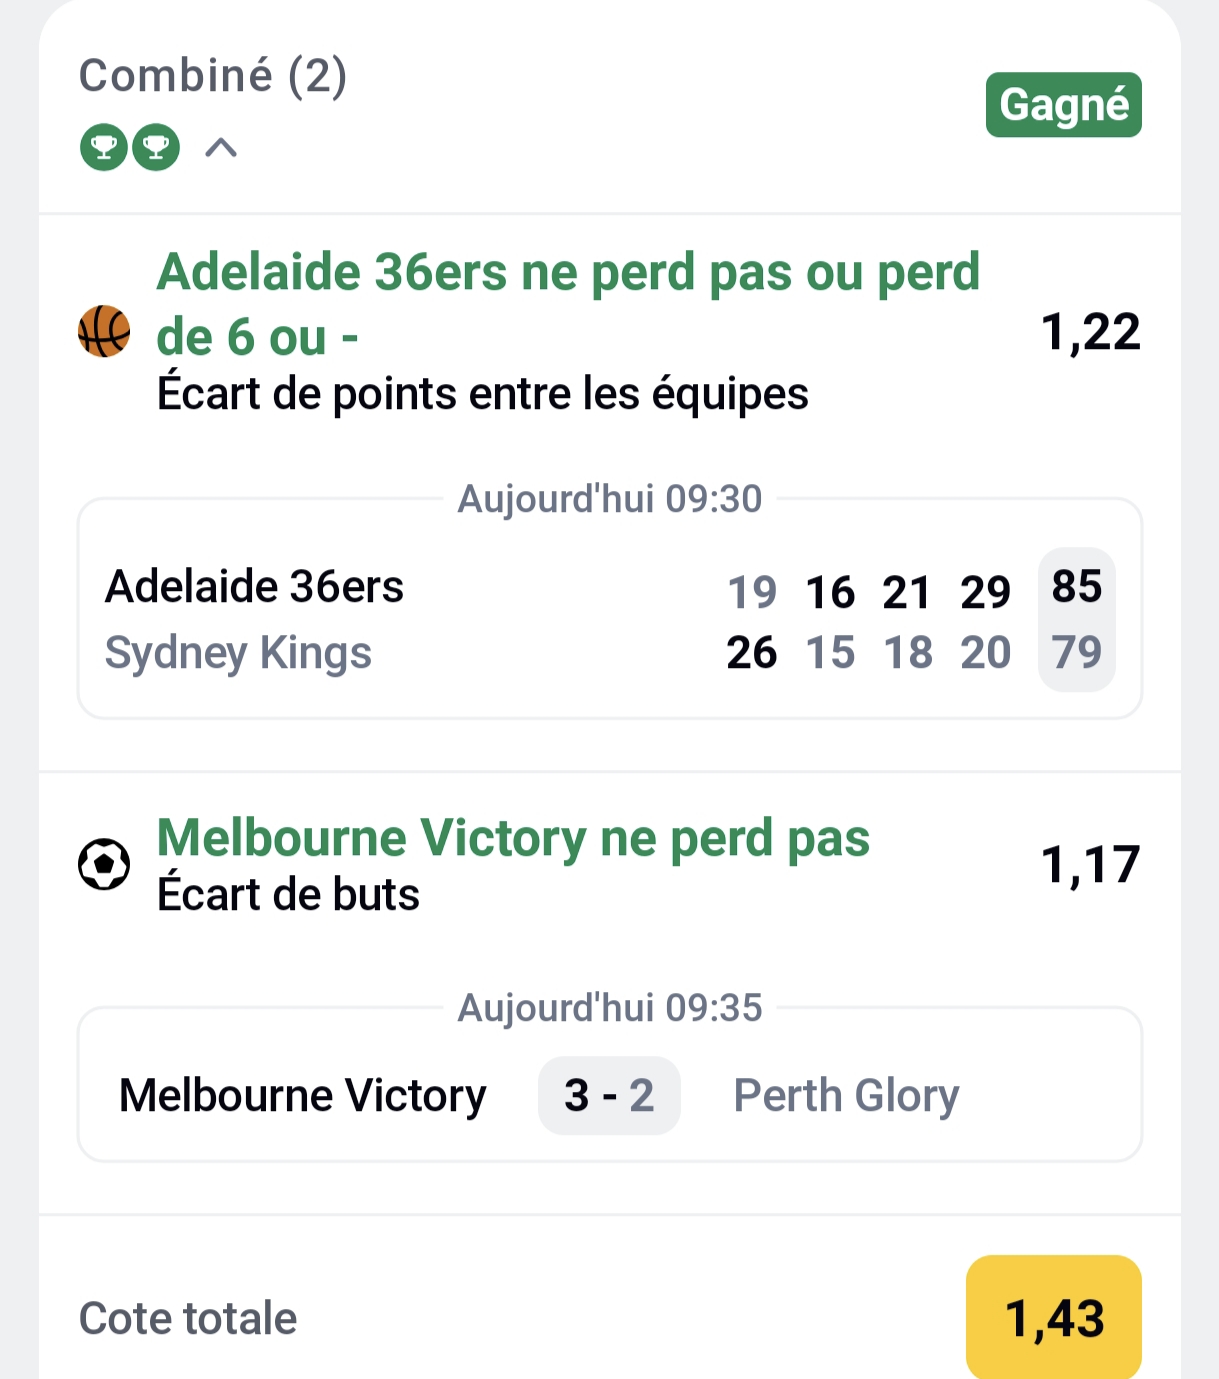The image size is (1219, 1379).
Task: Click the 3 - 2 football score badge
Action: click(609, 1096)
